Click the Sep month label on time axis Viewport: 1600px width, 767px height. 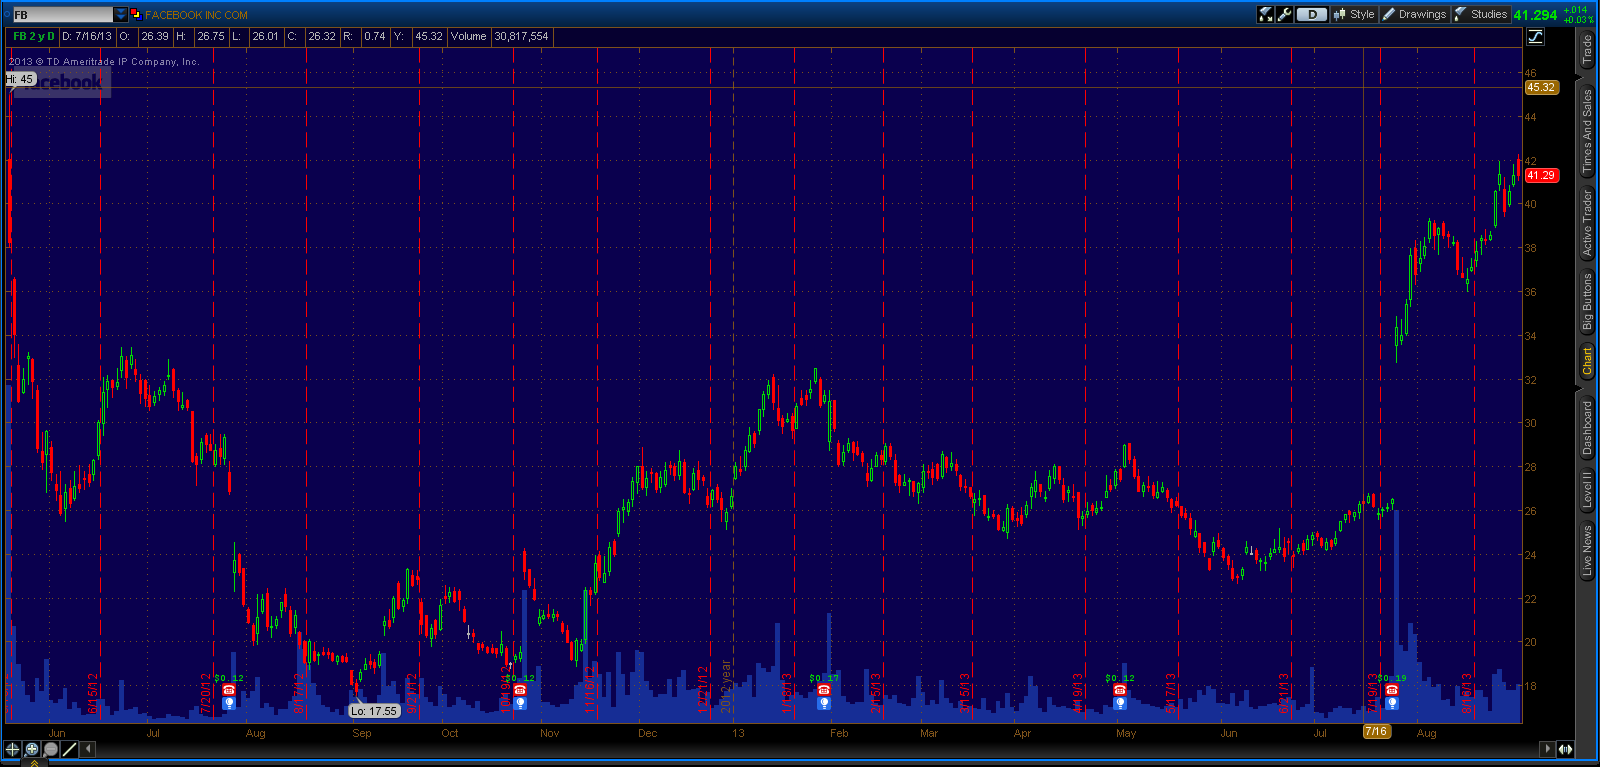point(361,733)
